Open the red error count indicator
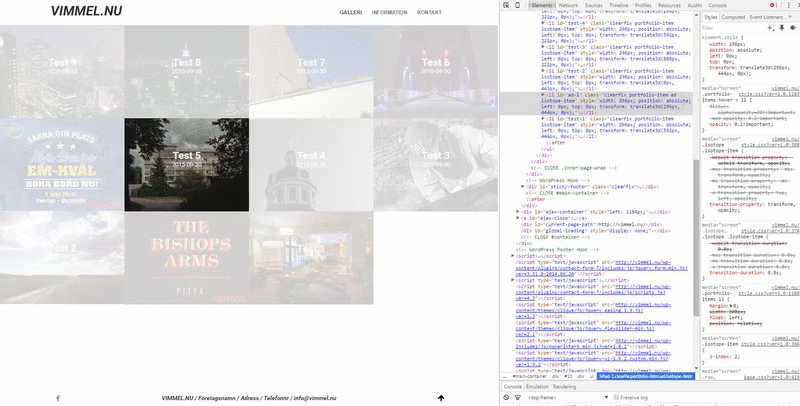800x406 pixels. [x=774, y=5]
